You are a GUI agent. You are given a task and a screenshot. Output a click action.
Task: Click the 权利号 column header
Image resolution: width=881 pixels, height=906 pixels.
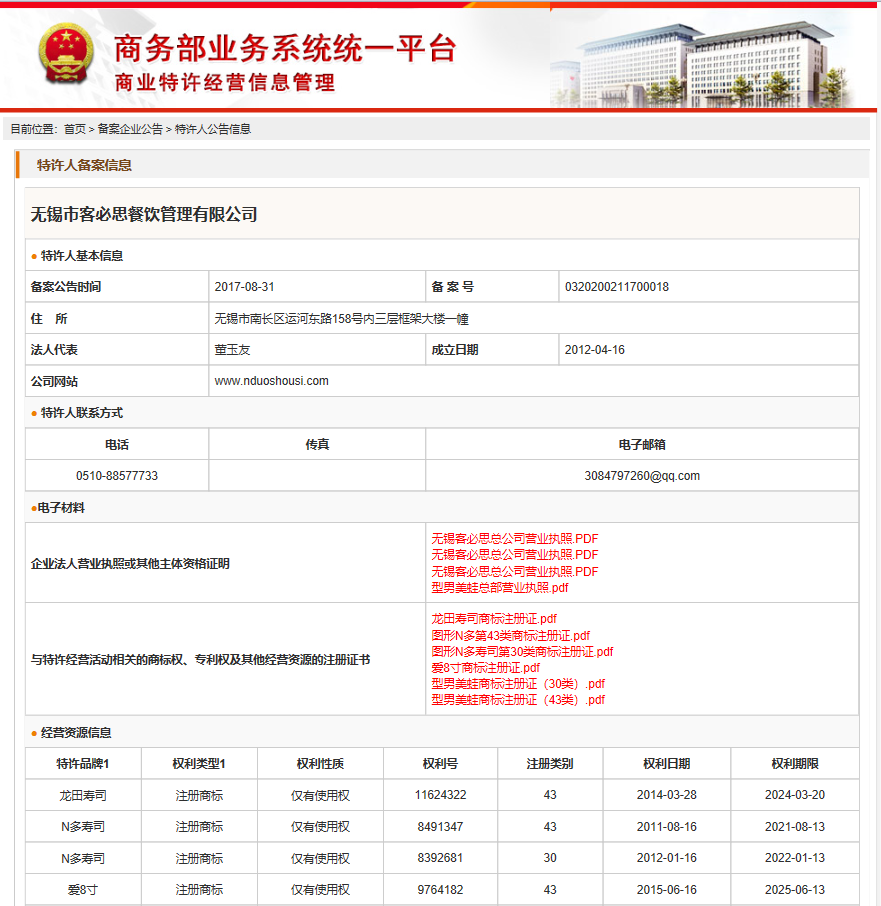440,764
